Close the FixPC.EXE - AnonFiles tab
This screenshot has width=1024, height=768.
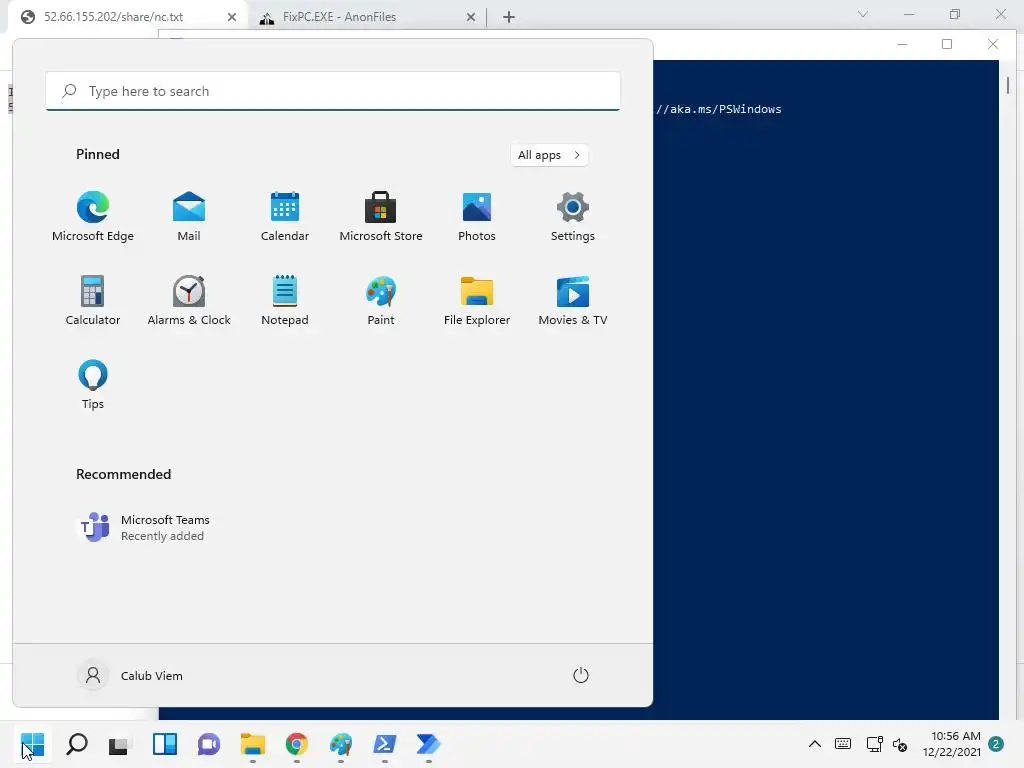[471, 17]
